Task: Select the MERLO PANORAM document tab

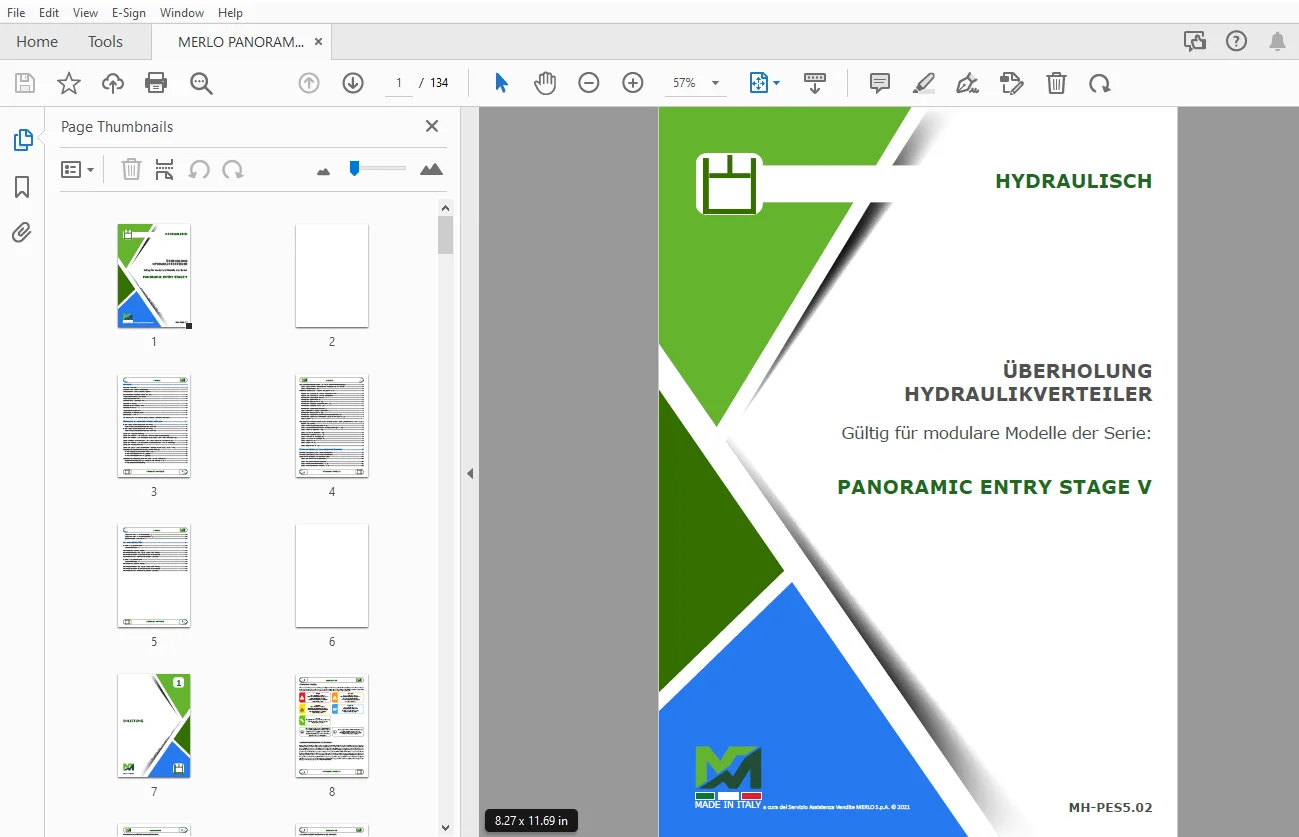Action: pos(241,42)
